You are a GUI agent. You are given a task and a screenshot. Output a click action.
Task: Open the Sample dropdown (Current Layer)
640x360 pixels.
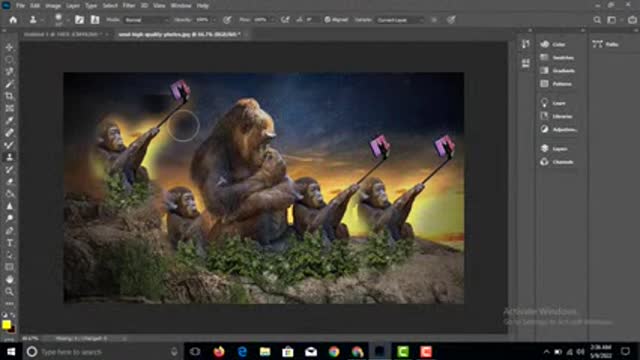[x=400, y=20]
